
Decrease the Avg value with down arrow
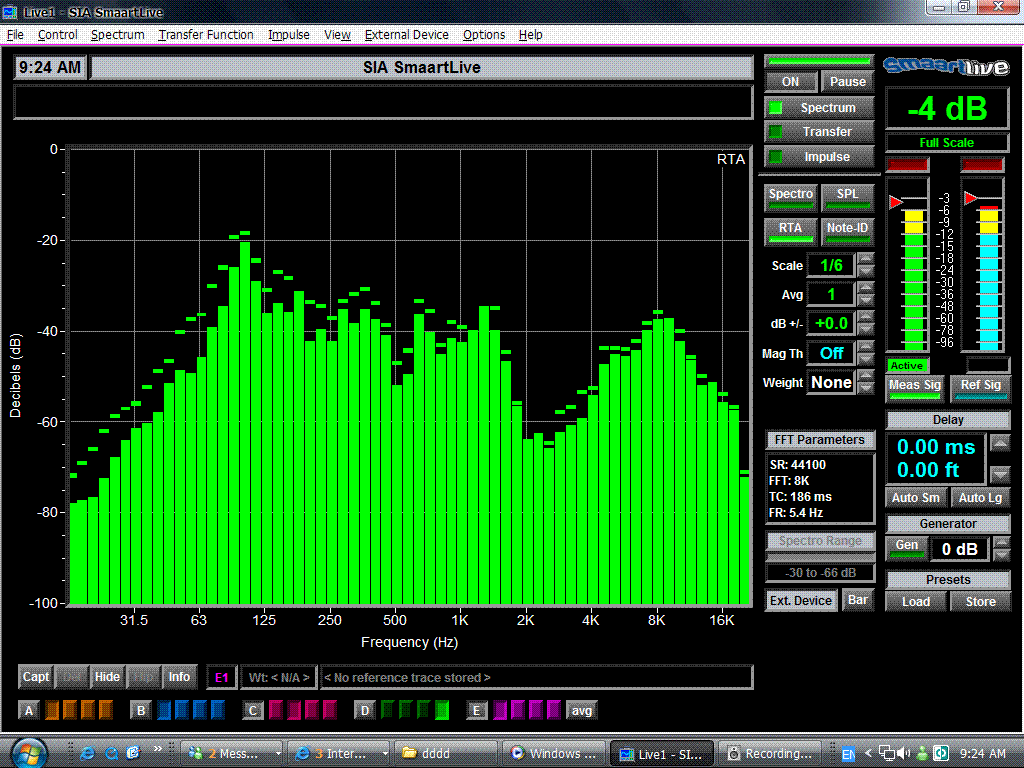pyautogui.click(x=865, y=300)
